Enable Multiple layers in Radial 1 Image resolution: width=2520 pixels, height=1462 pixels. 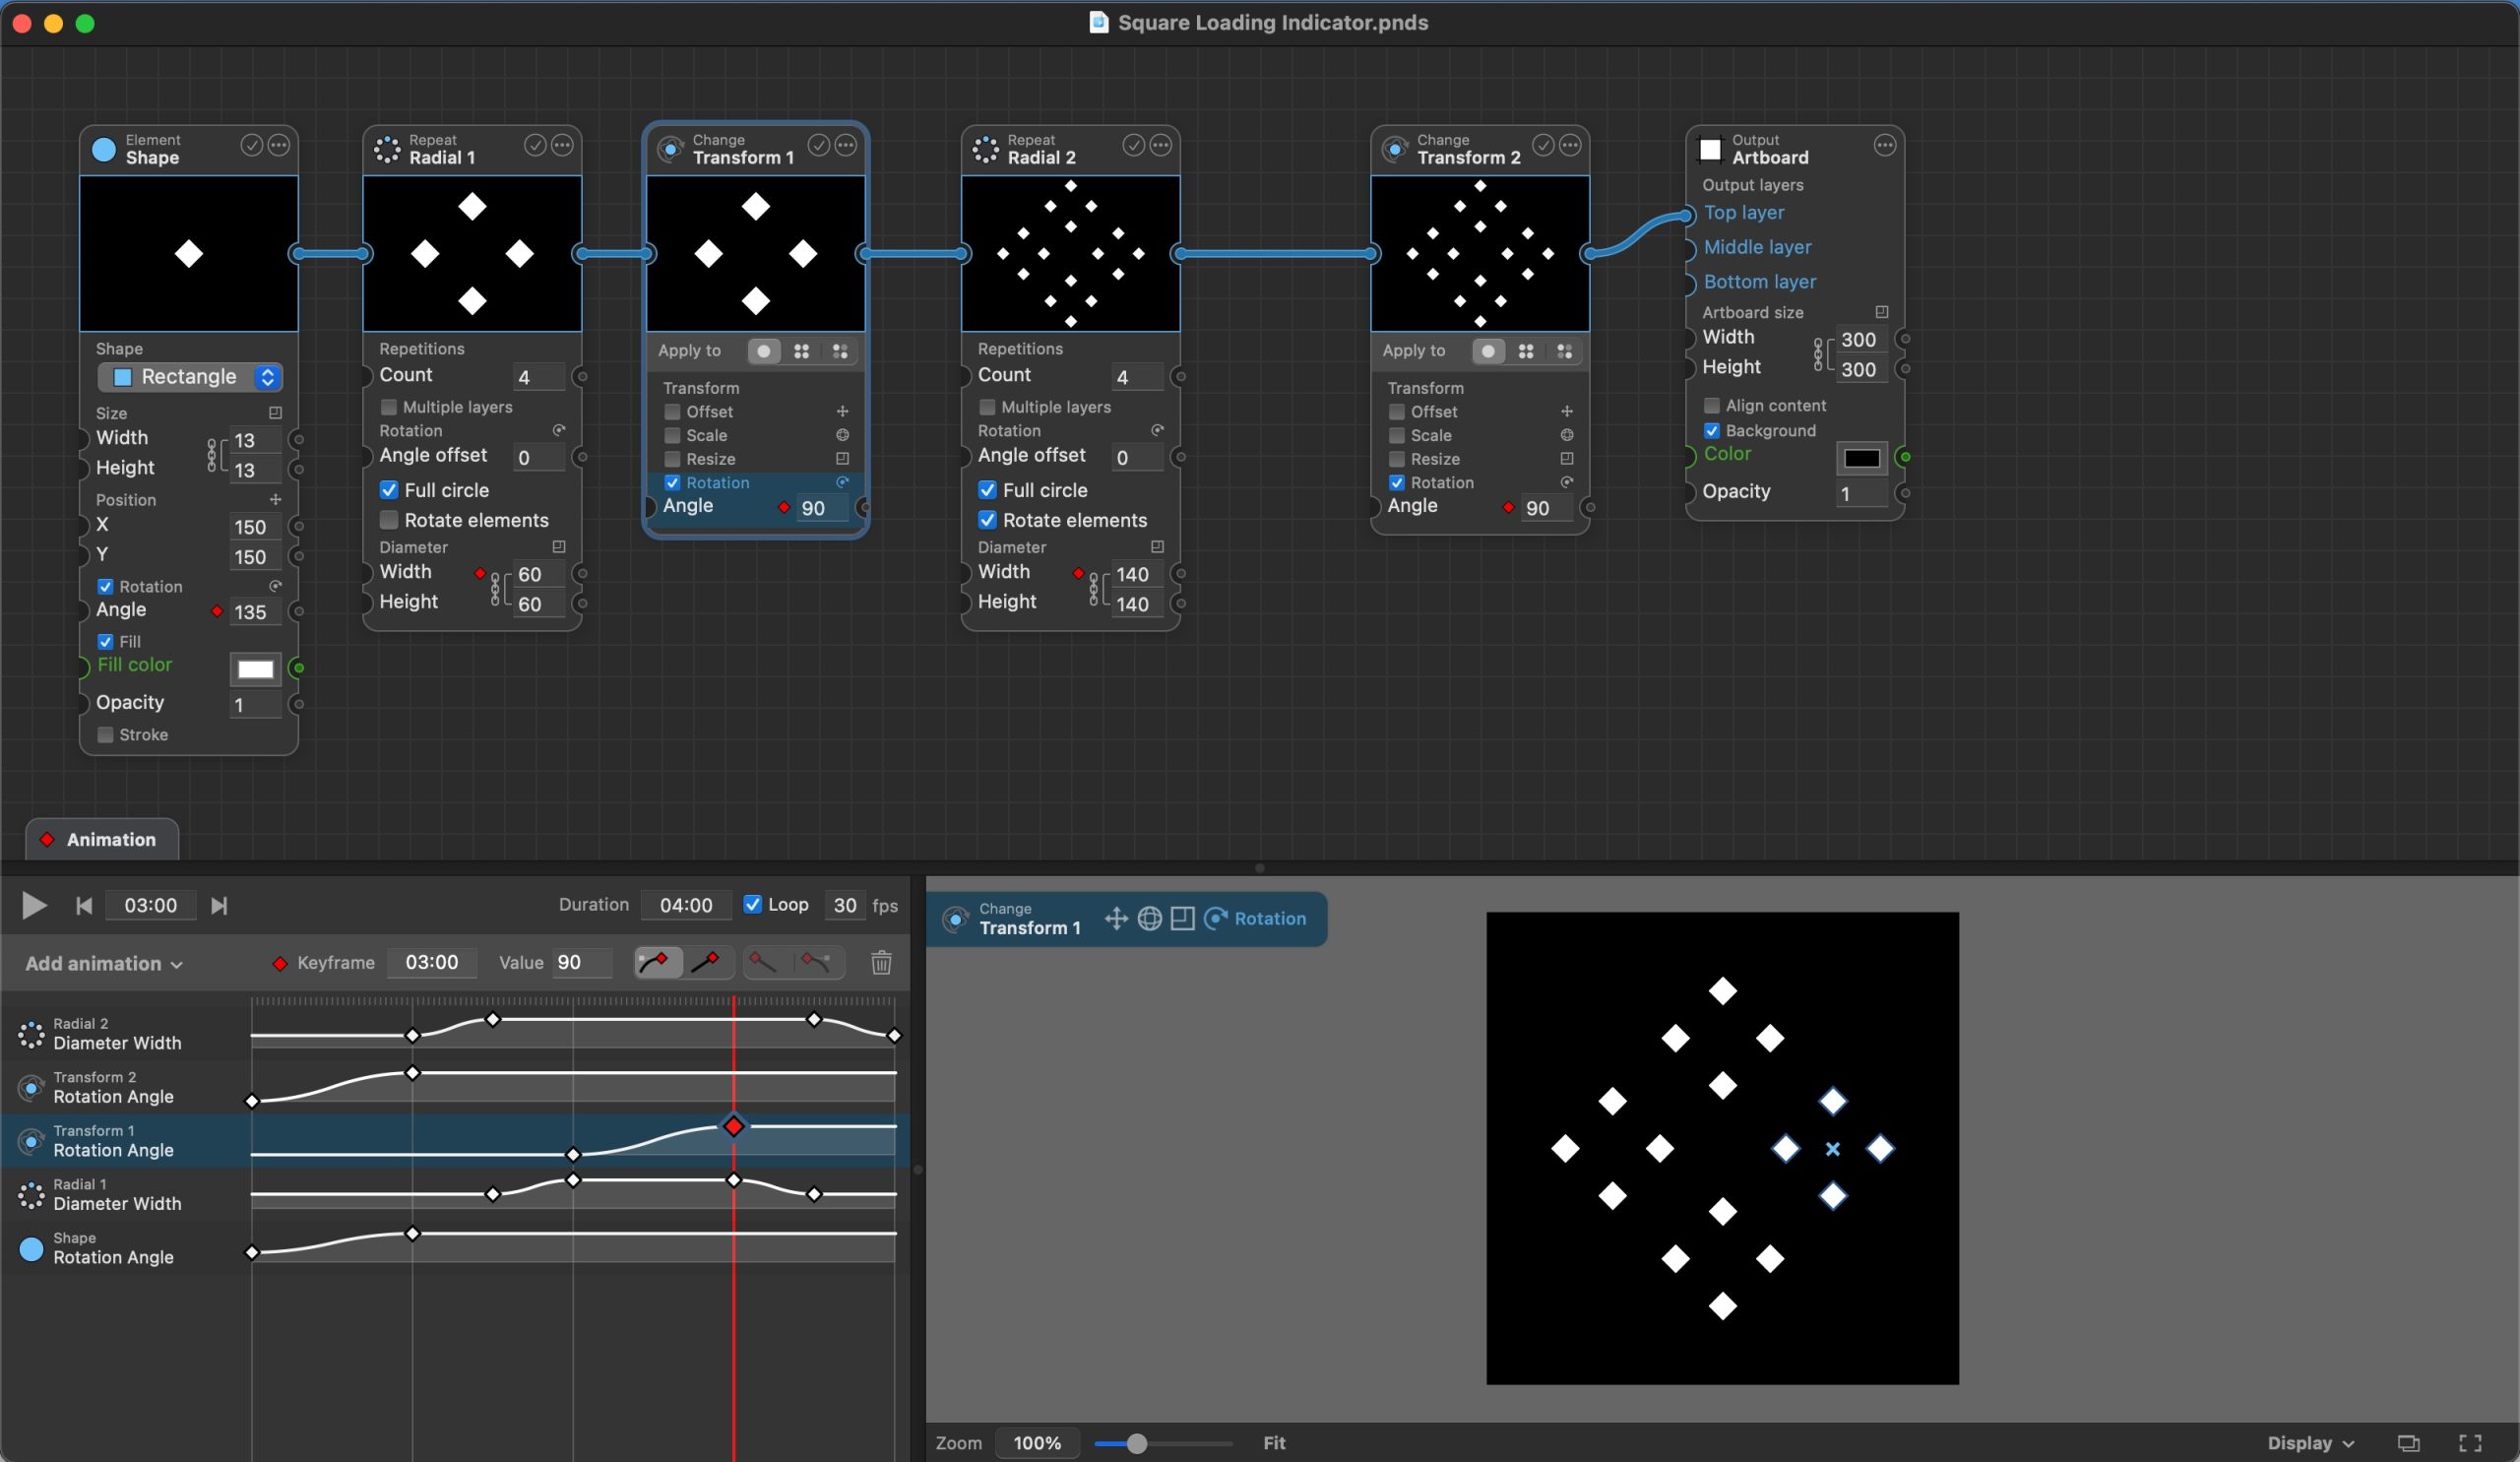click(389, 407)
